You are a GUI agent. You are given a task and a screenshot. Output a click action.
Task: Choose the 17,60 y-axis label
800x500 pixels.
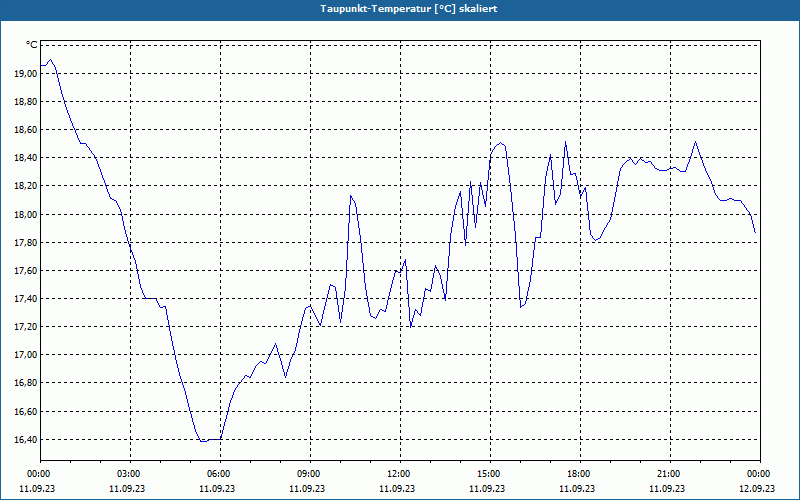click(27, 270)
